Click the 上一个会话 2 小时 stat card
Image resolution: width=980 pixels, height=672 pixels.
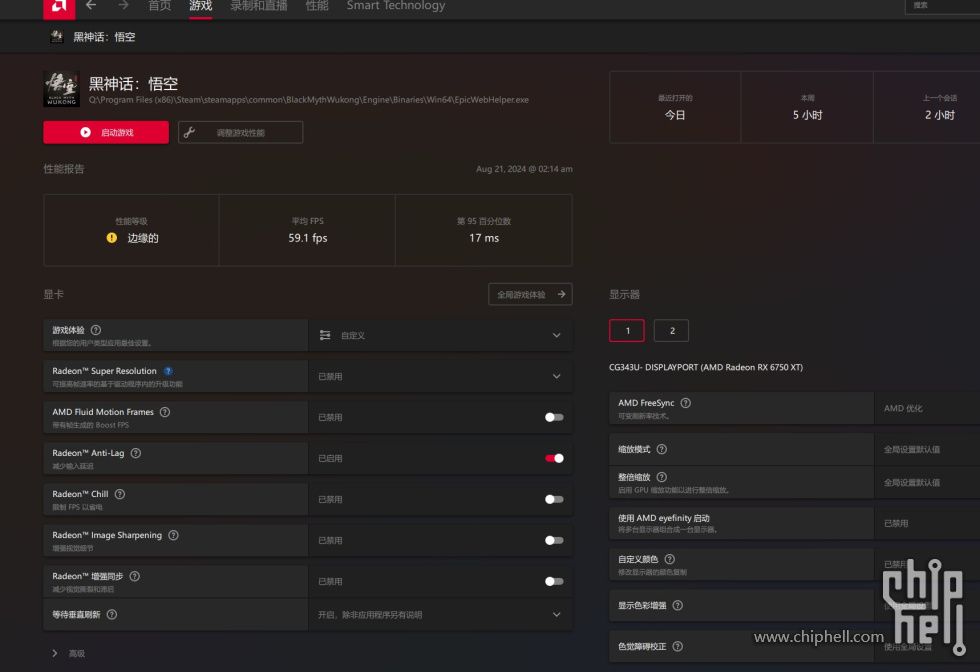coord(927,108)
